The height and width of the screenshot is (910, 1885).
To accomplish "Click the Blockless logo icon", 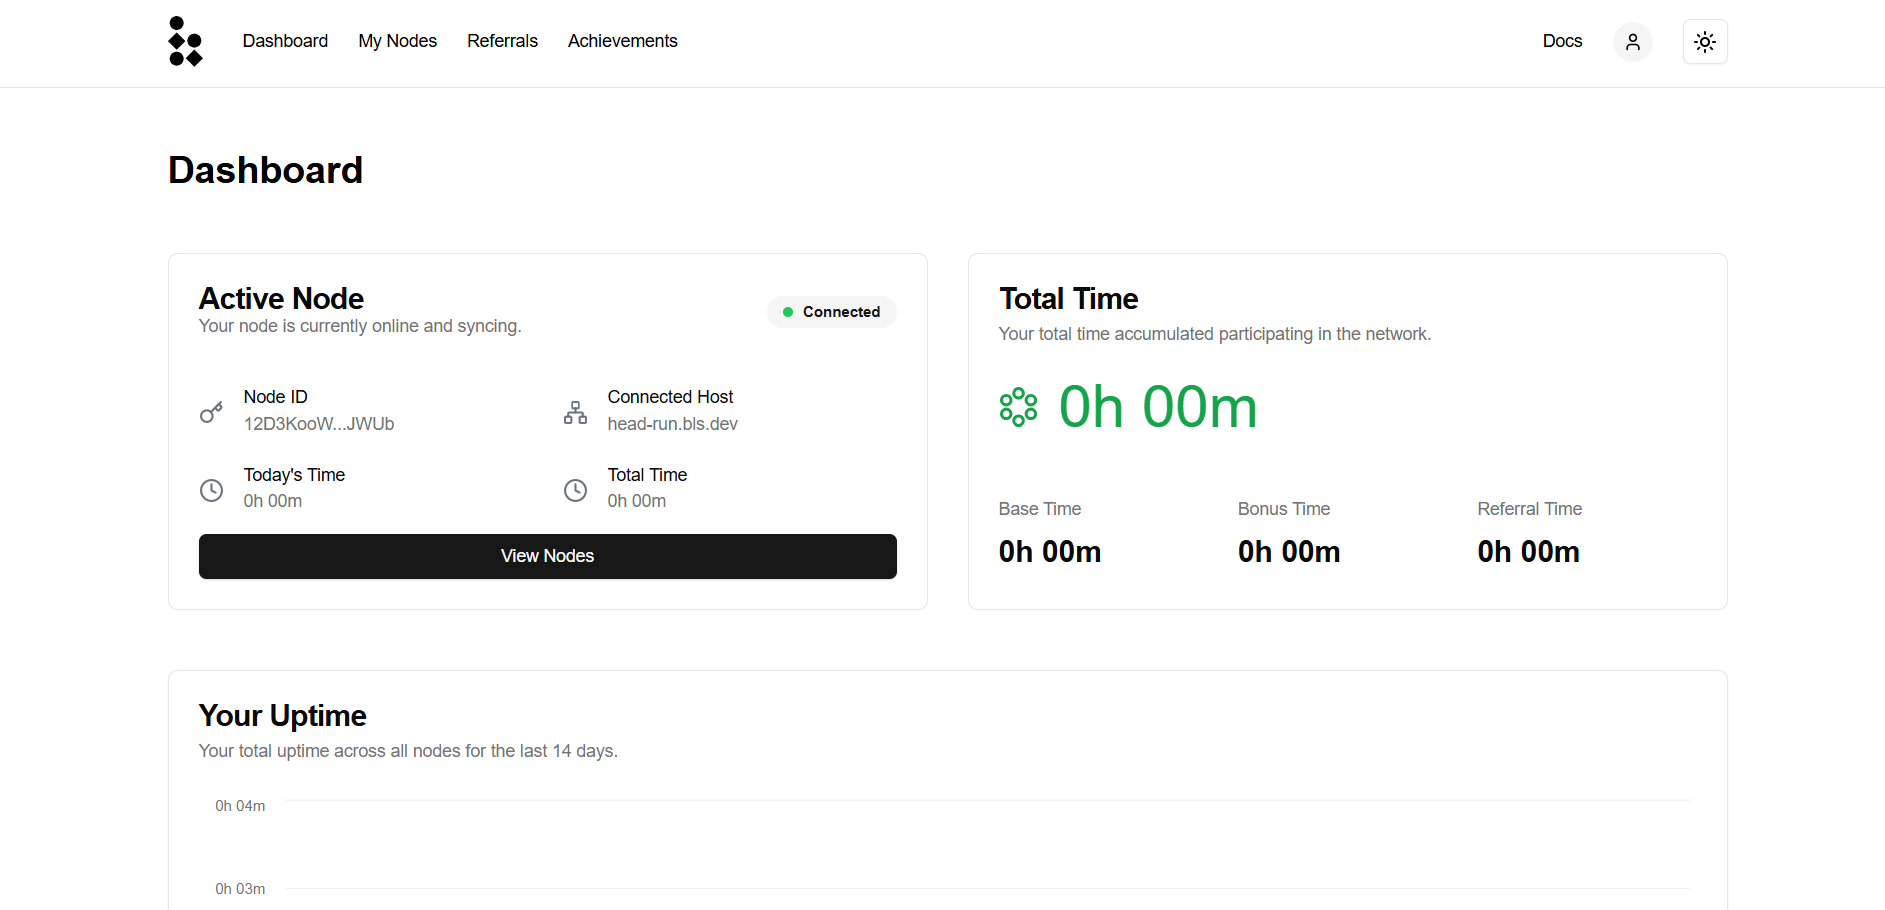I will pos(186,41).
